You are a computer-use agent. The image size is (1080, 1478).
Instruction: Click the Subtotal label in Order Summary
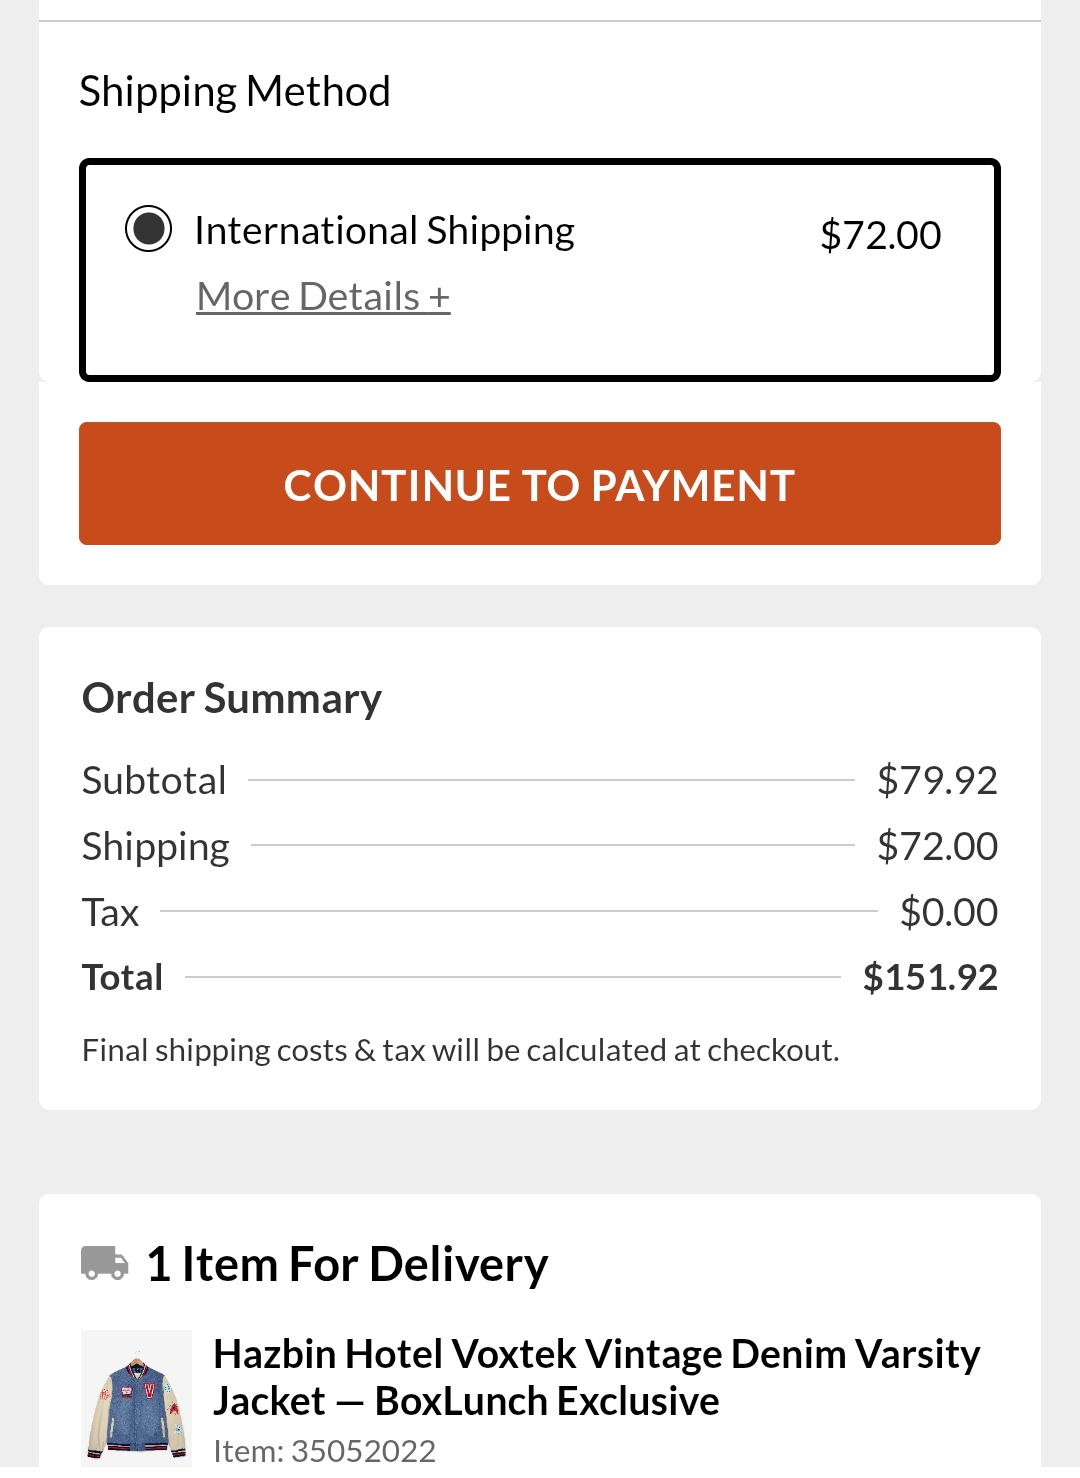[154, 781]
